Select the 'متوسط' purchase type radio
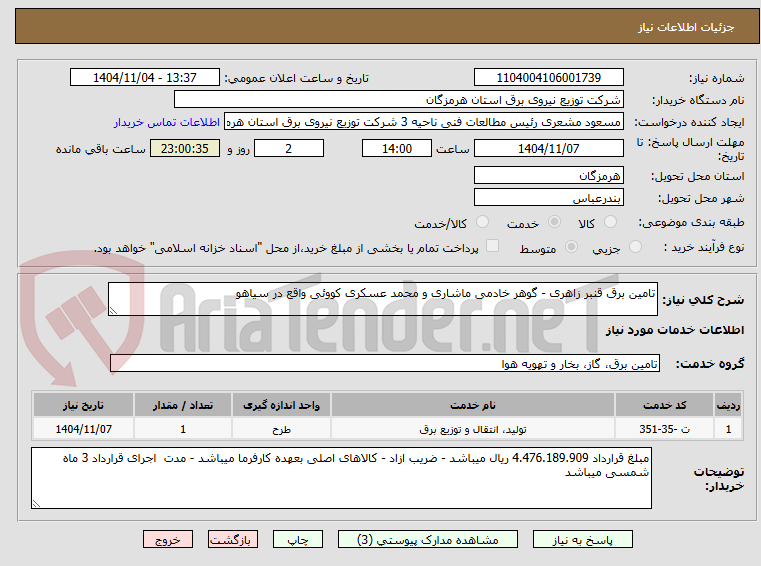761x566 pixels. click(571, 247)
